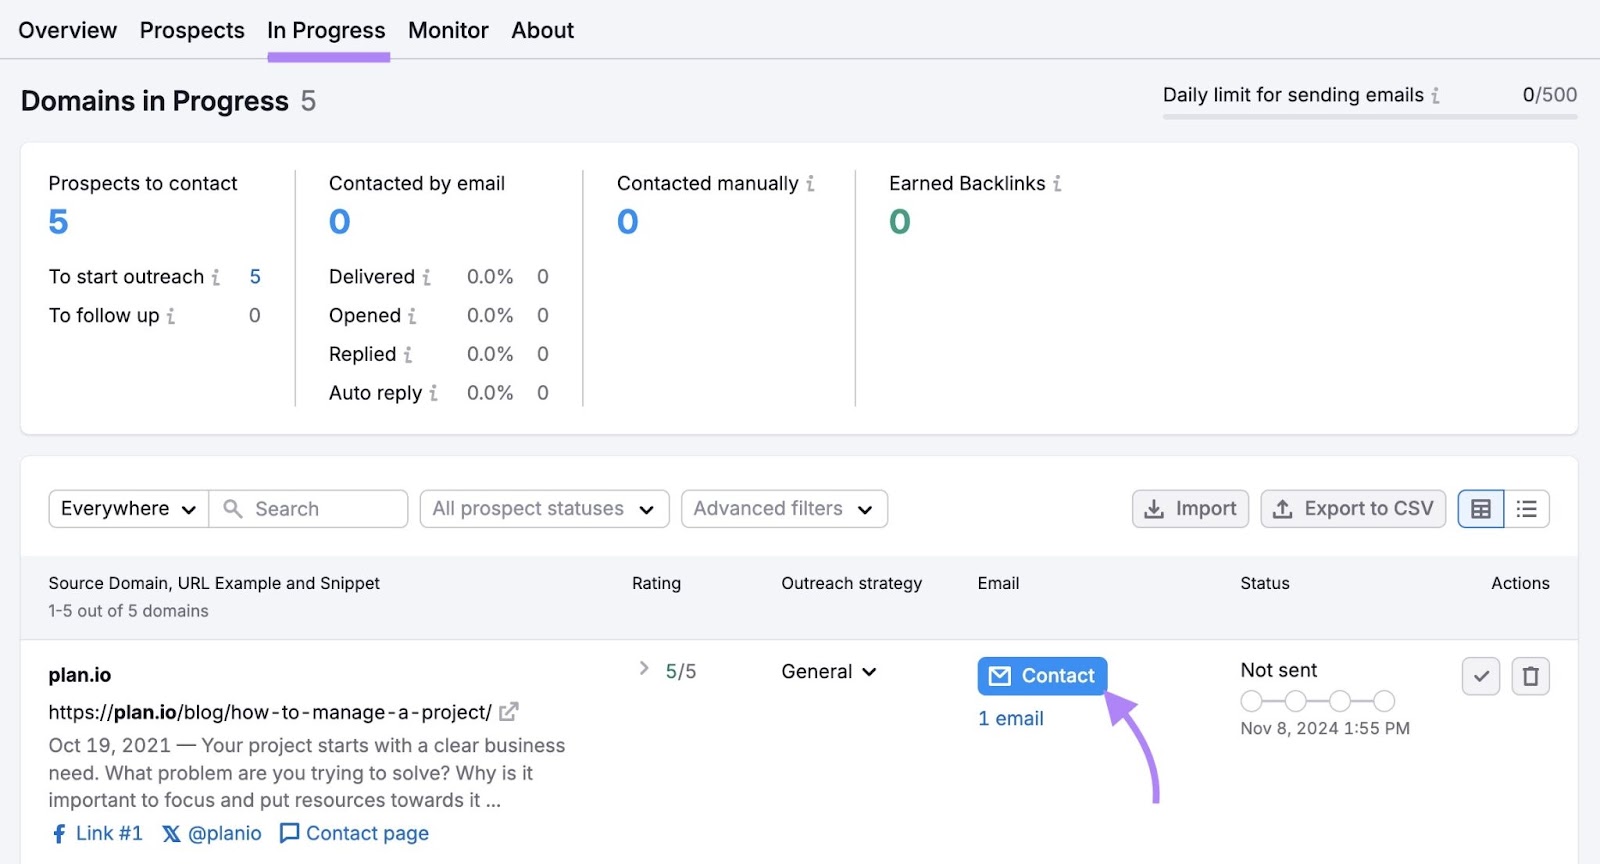Image resolution: width=1600 pixels, height=864 pixels.
Task: Click first status step circle under Not sent
Action: tap(1251, 701)
